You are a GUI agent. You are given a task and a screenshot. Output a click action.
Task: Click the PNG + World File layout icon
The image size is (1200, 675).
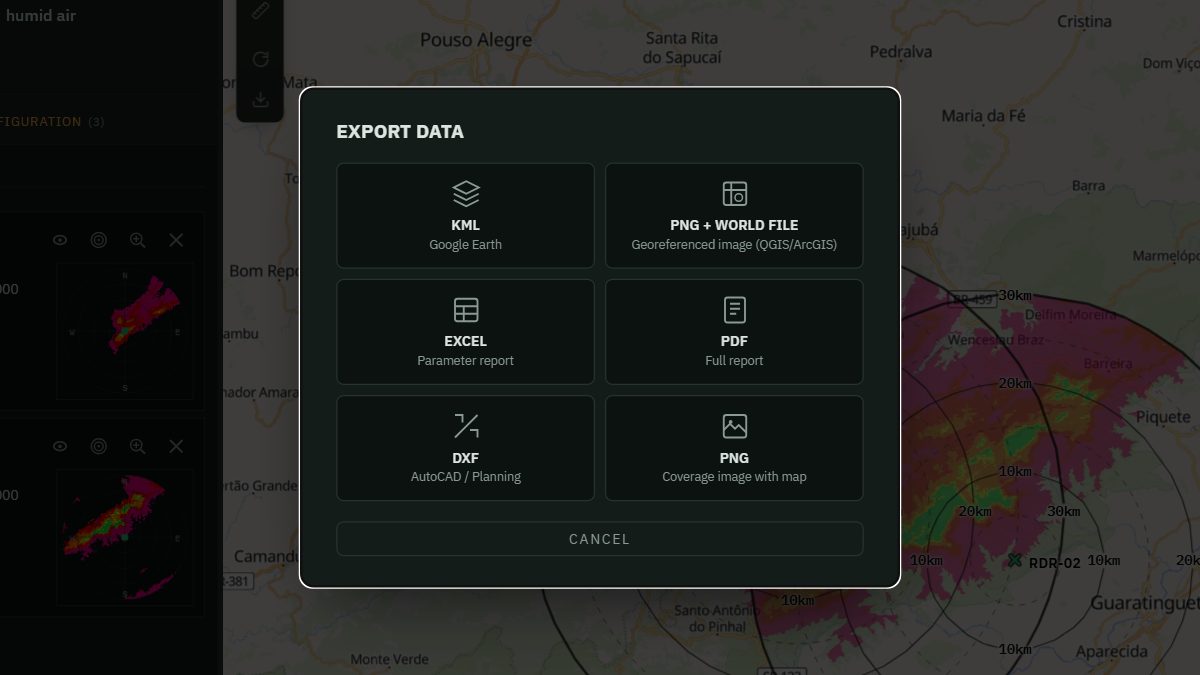735,194
